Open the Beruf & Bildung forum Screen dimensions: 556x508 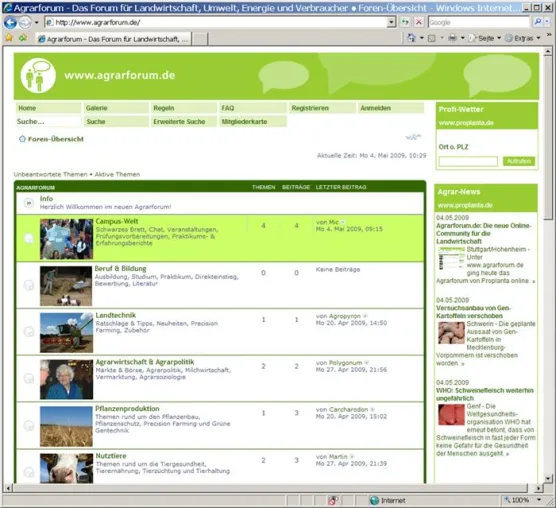tap(120, 268)
